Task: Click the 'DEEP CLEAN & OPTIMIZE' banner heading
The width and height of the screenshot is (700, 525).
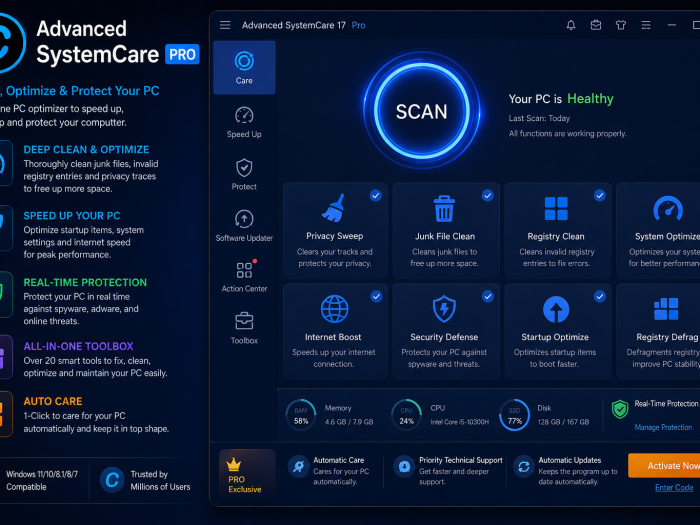Action: coord(86,150)
